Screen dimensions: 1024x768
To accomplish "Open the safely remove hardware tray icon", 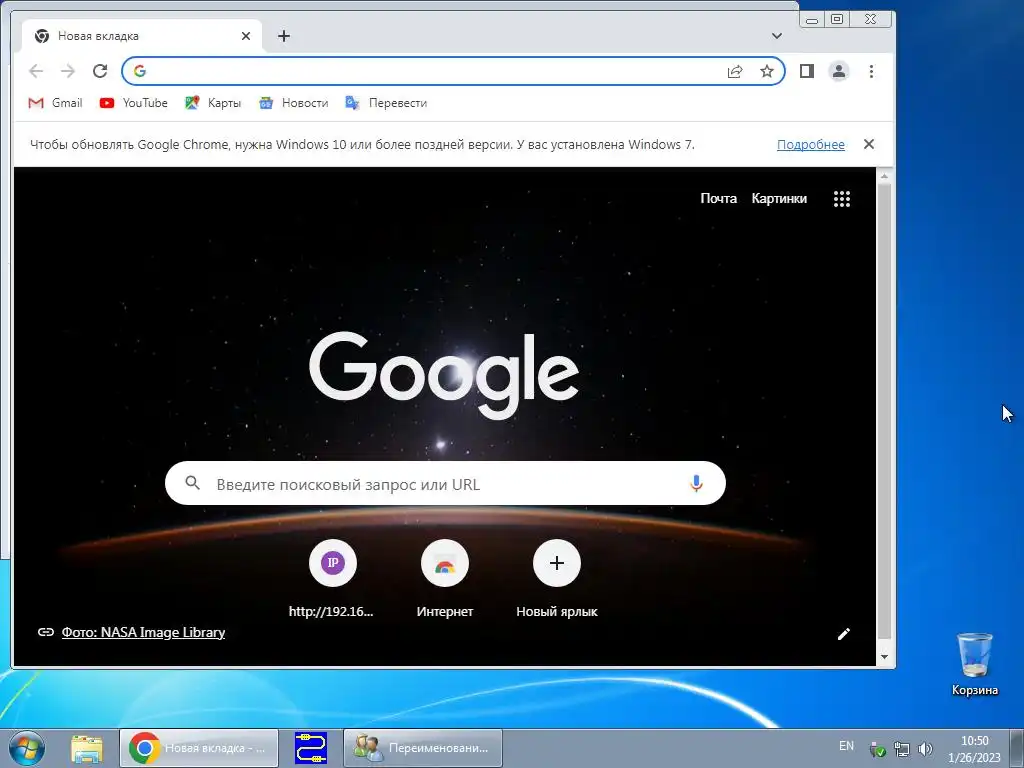I will 878,749.
